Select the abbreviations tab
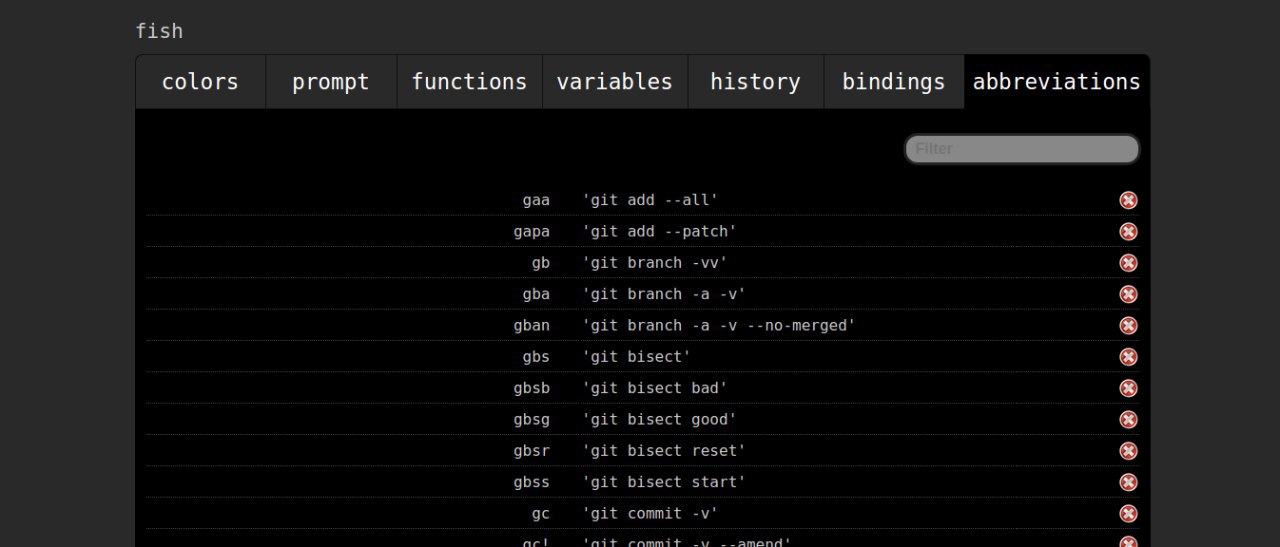The width and height of the screenshot is (1280, 547). click(x=1057, y=82)
